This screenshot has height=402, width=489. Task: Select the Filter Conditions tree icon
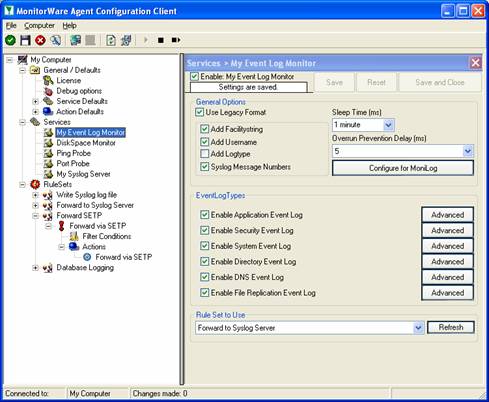click(74, 236)
